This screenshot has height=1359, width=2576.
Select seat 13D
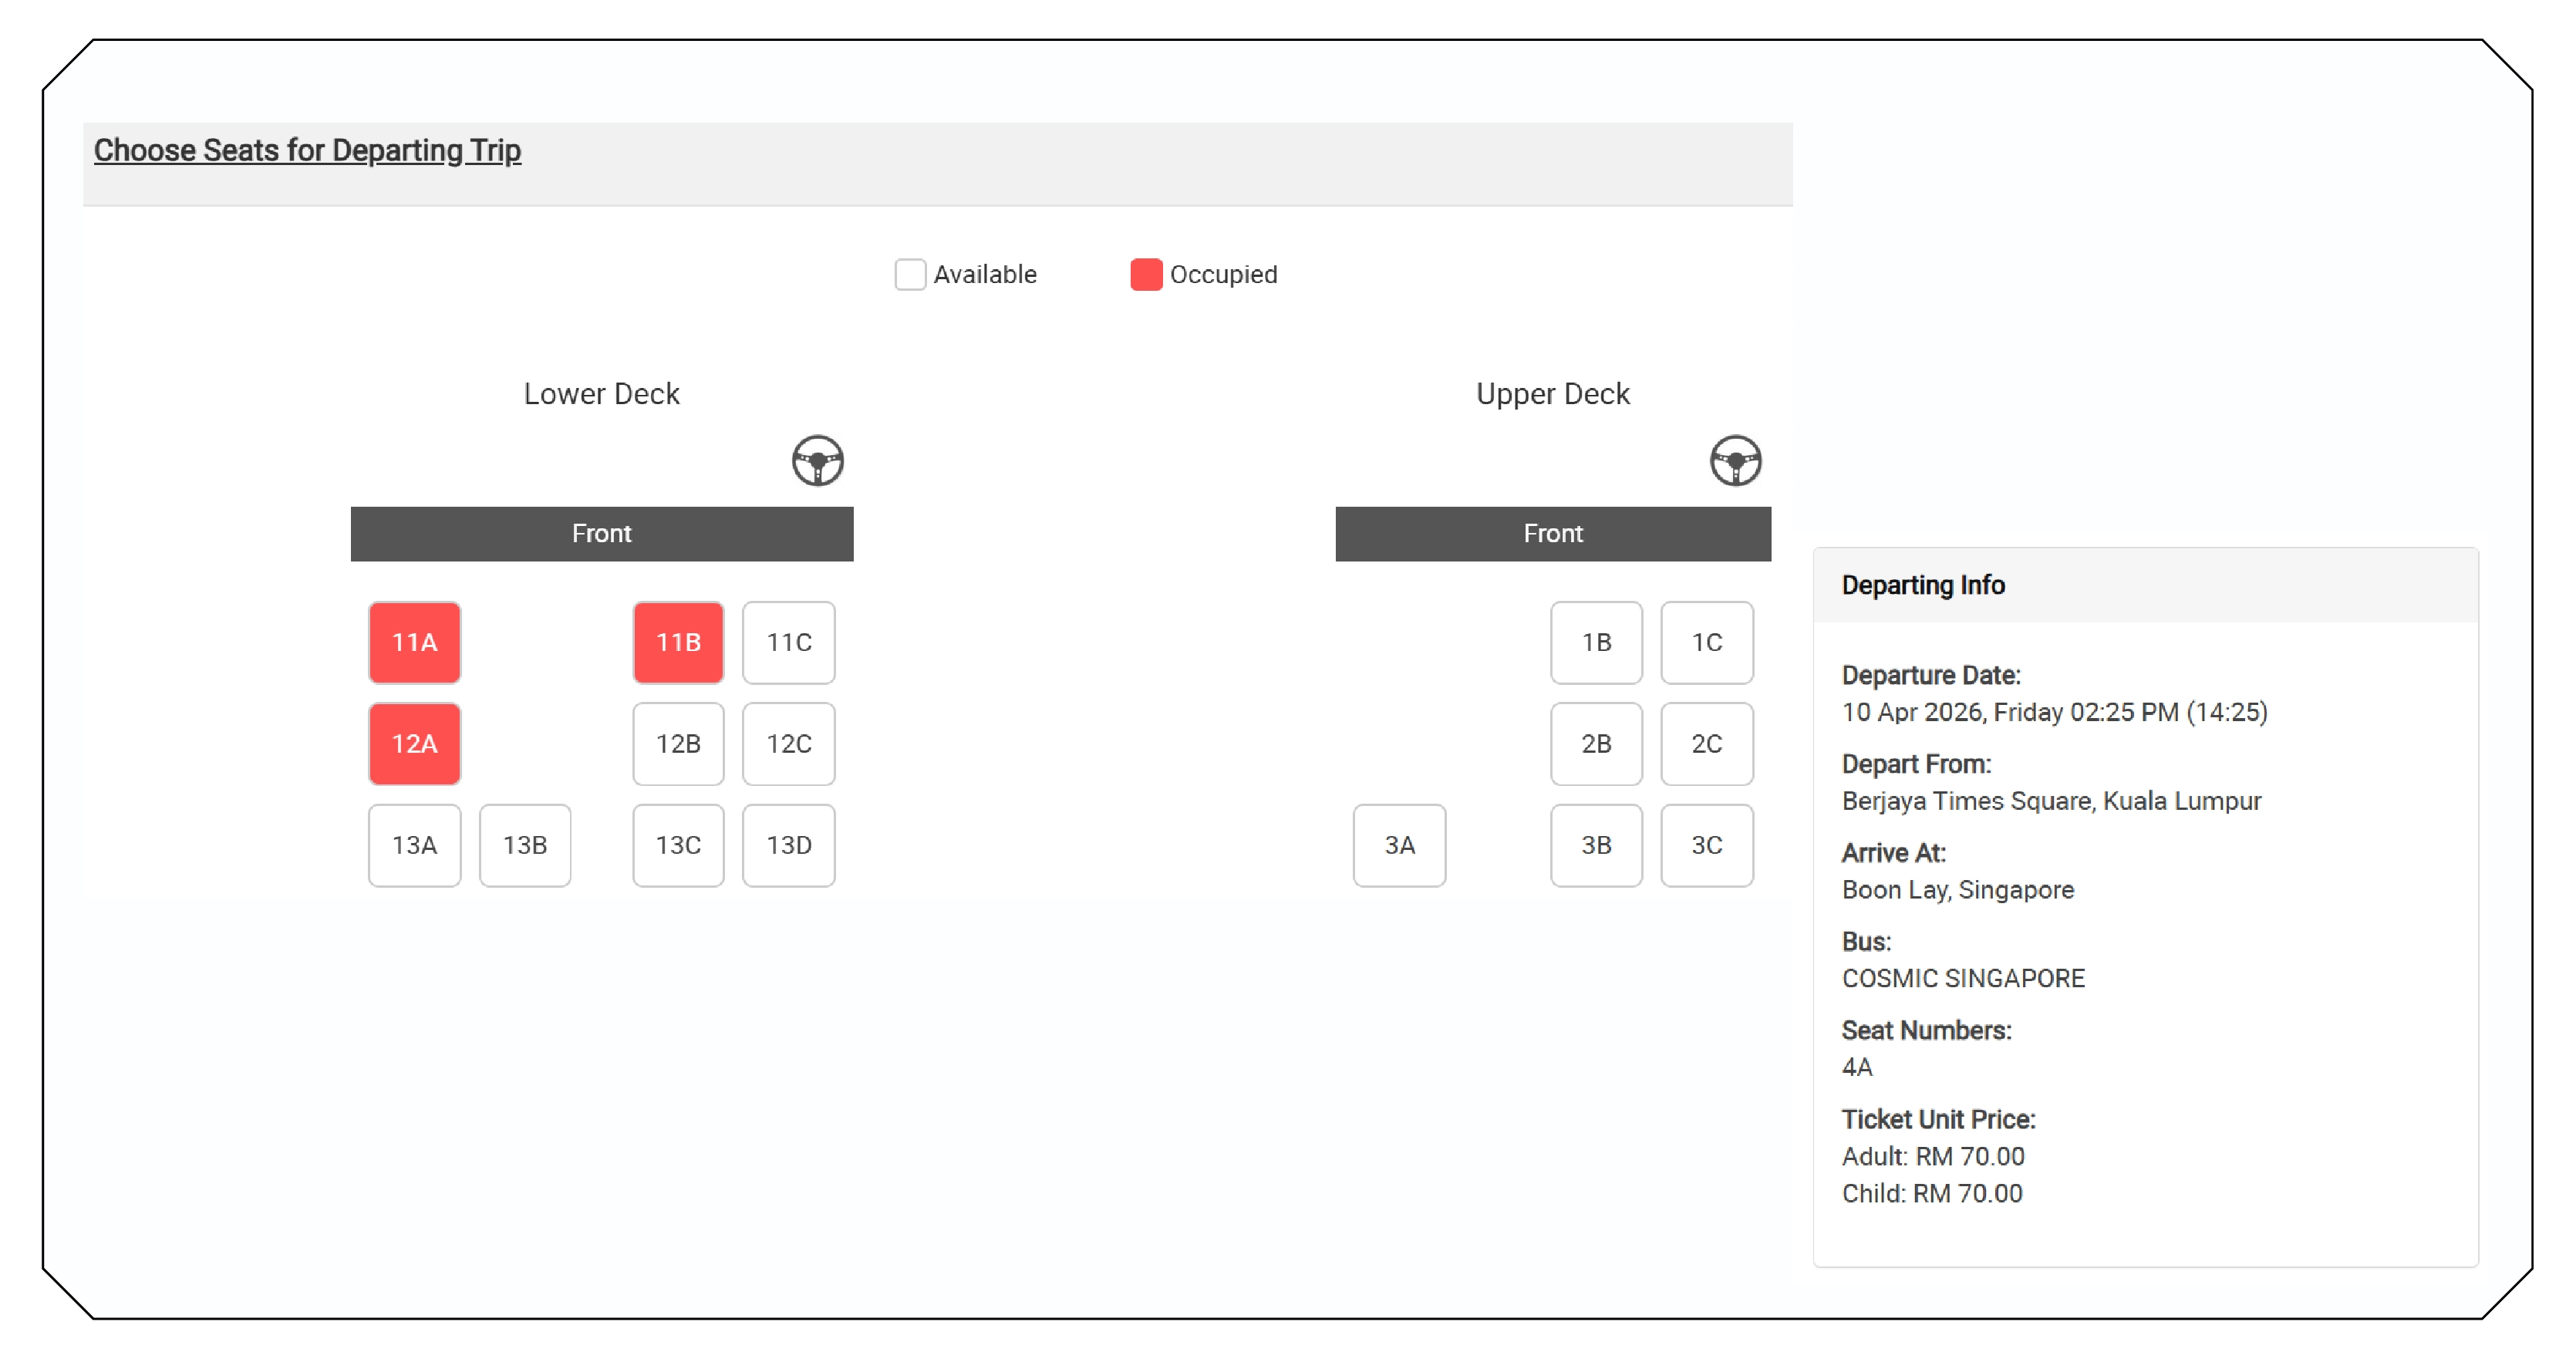click(788, 846)
